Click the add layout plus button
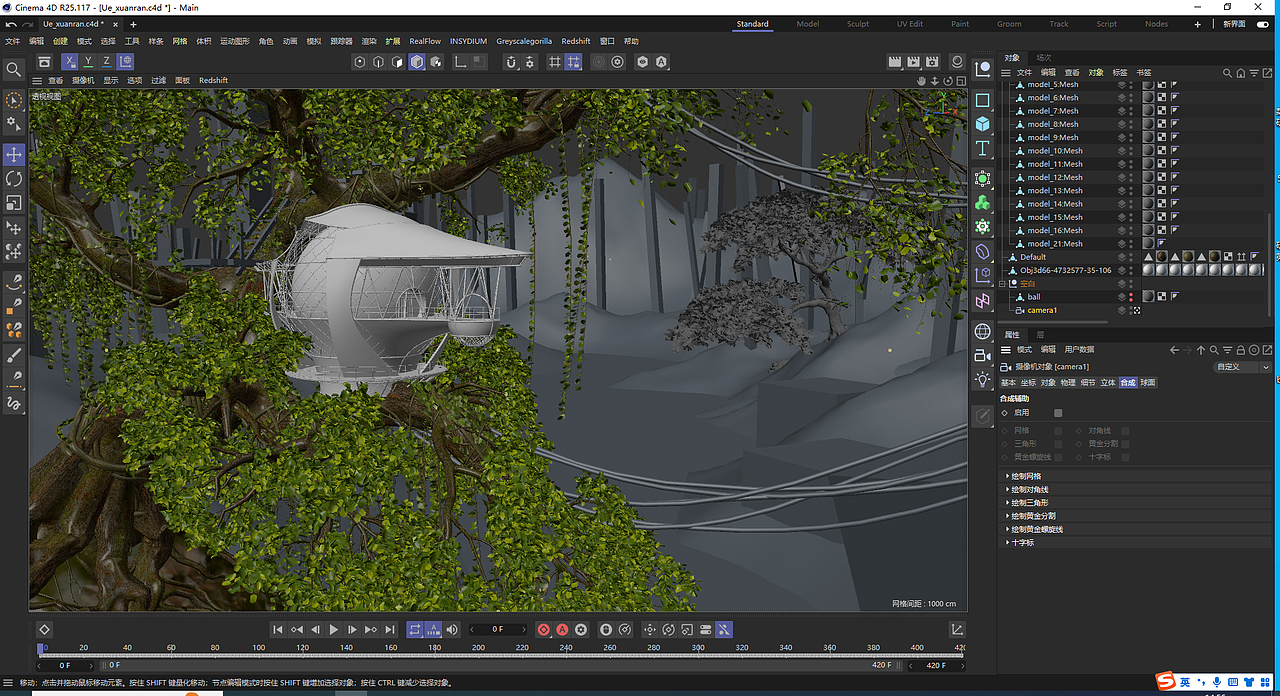1280x696 pixels. [1198, 24]
